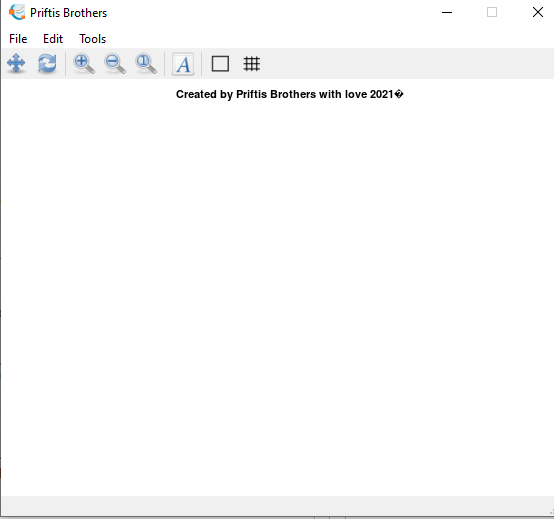554x519 pixels.
Task: Open the Edit menu
Action: coord(53,39)
